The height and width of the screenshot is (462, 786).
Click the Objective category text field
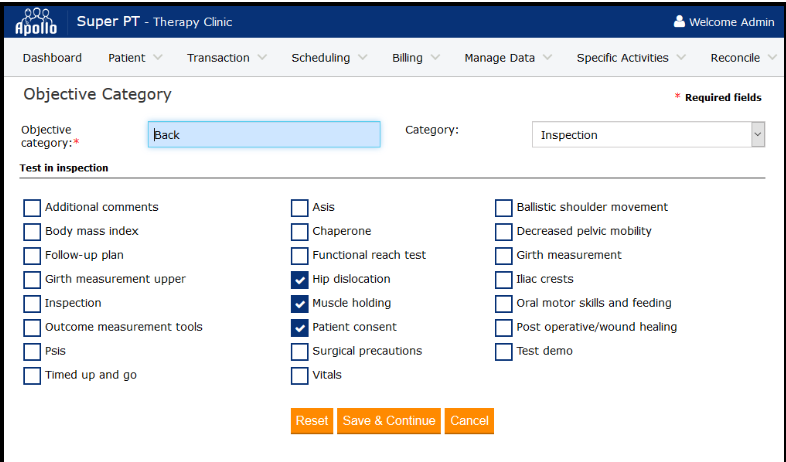(x=264, y=135)
